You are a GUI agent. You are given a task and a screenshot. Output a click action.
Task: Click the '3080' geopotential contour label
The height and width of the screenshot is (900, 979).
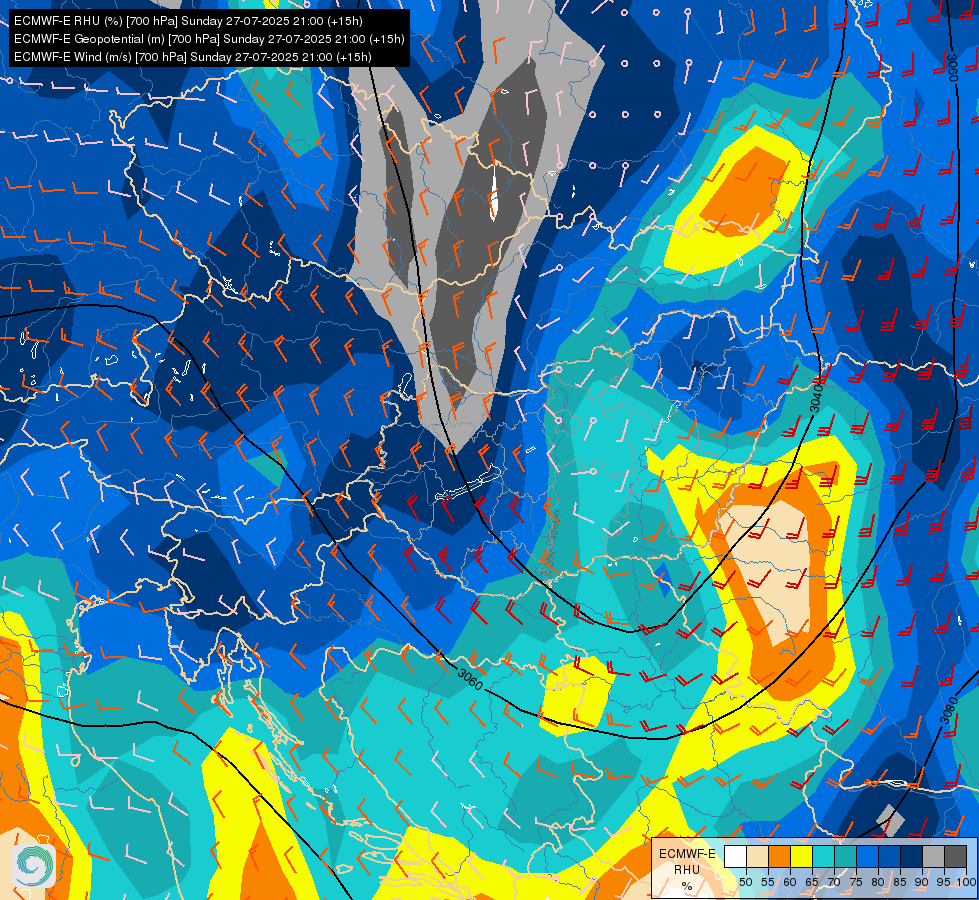[x=949, y=710]
